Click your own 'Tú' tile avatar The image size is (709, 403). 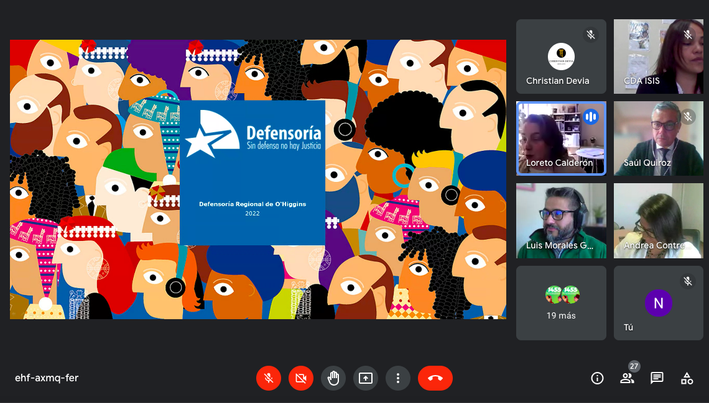pos(658,302)
